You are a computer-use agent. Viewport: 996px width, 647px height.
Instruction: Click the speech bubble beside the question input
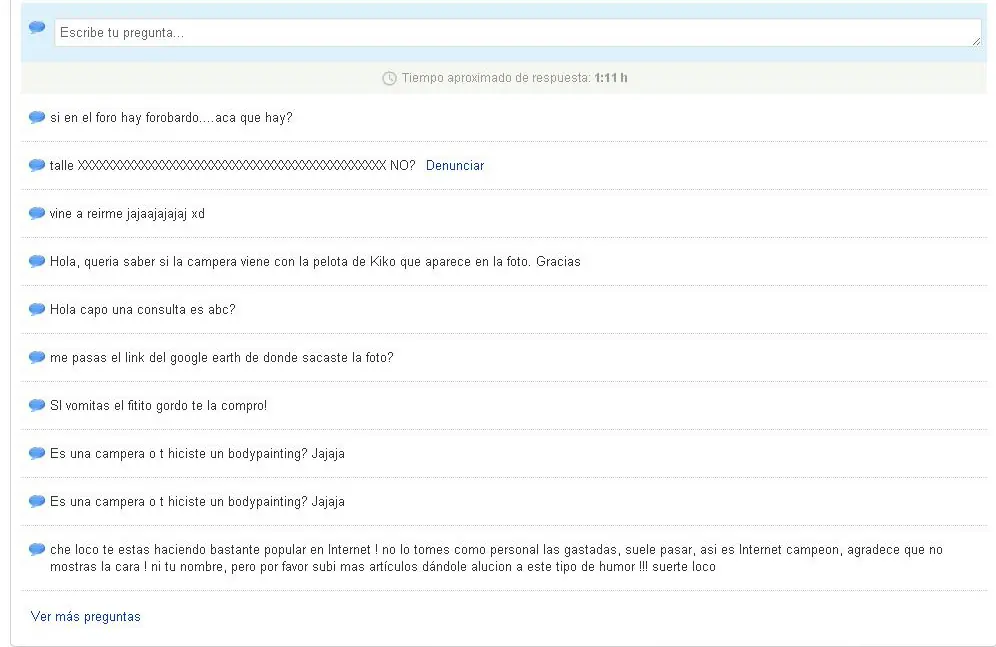pos(37,27)
